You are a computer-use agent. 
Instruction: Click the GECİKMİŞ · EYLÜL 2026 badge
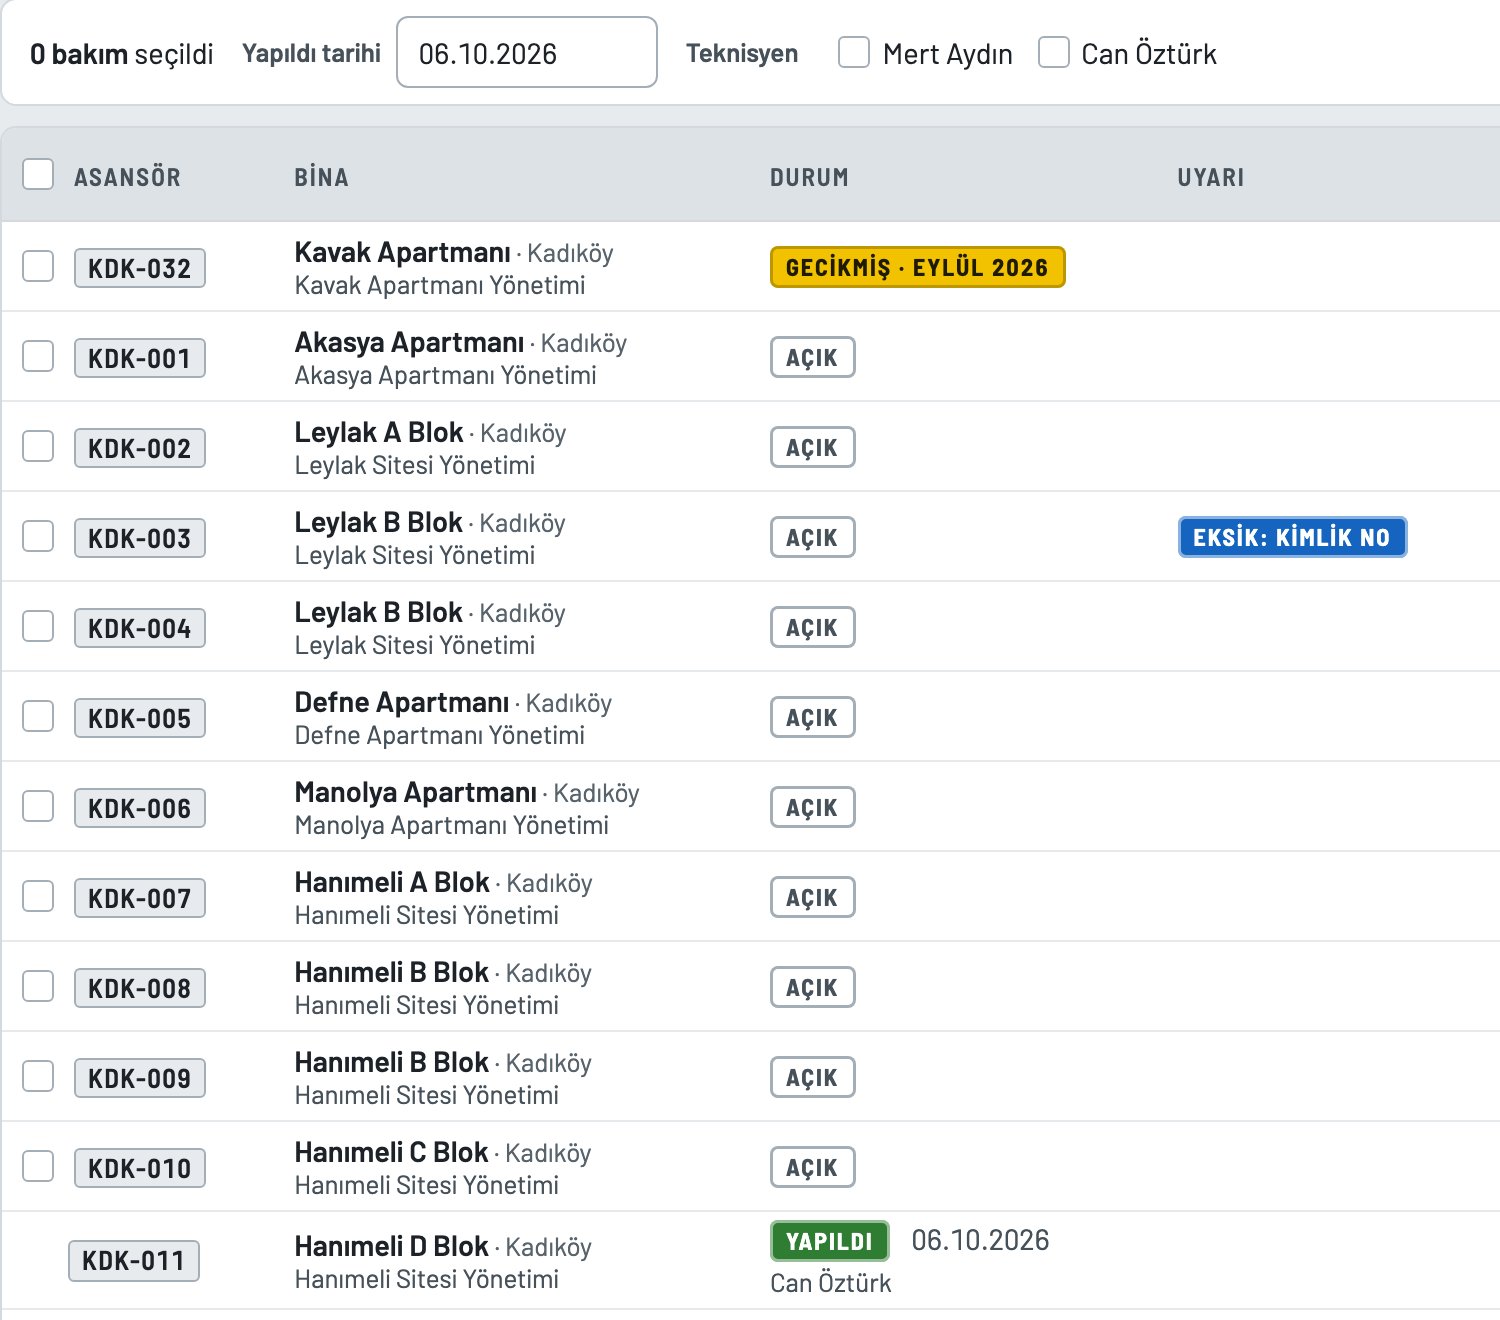coord(917,267)
